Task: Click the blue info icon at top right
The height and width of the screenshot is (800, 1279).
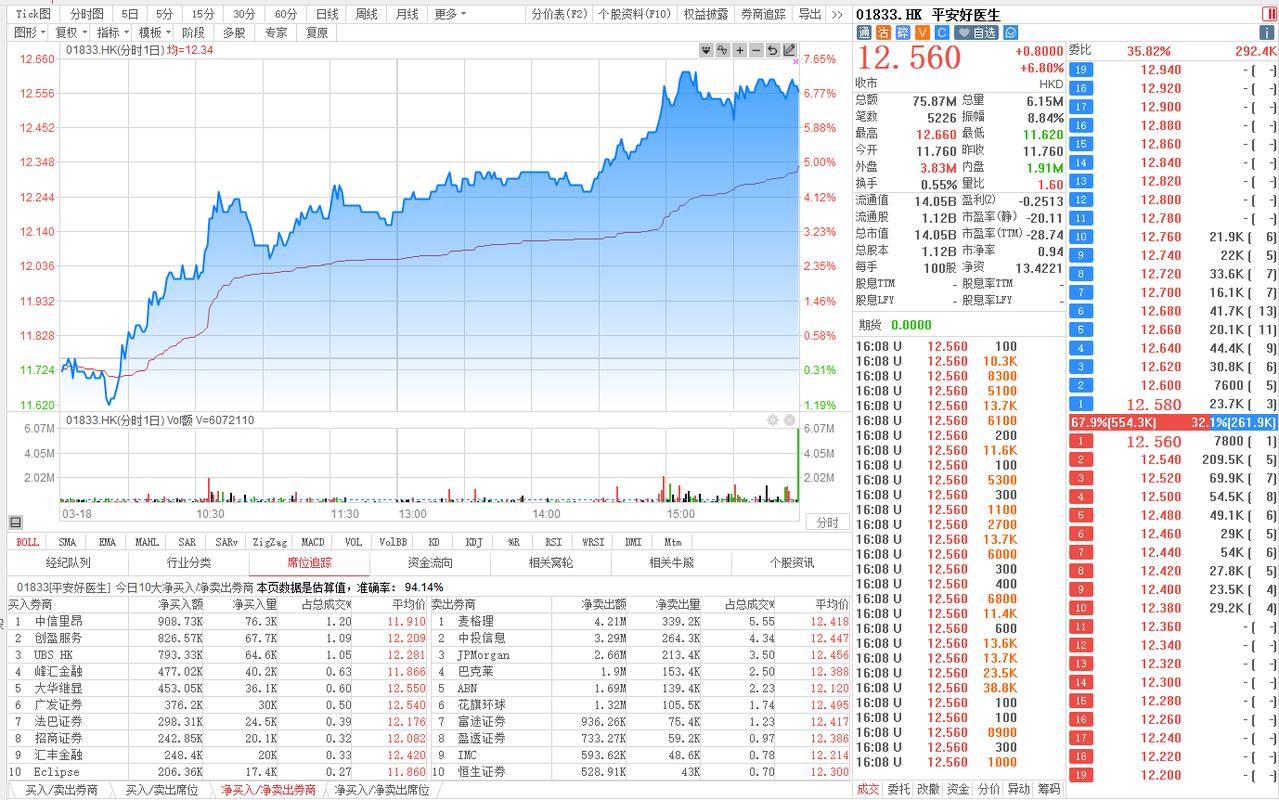Action: [1267, 33]
